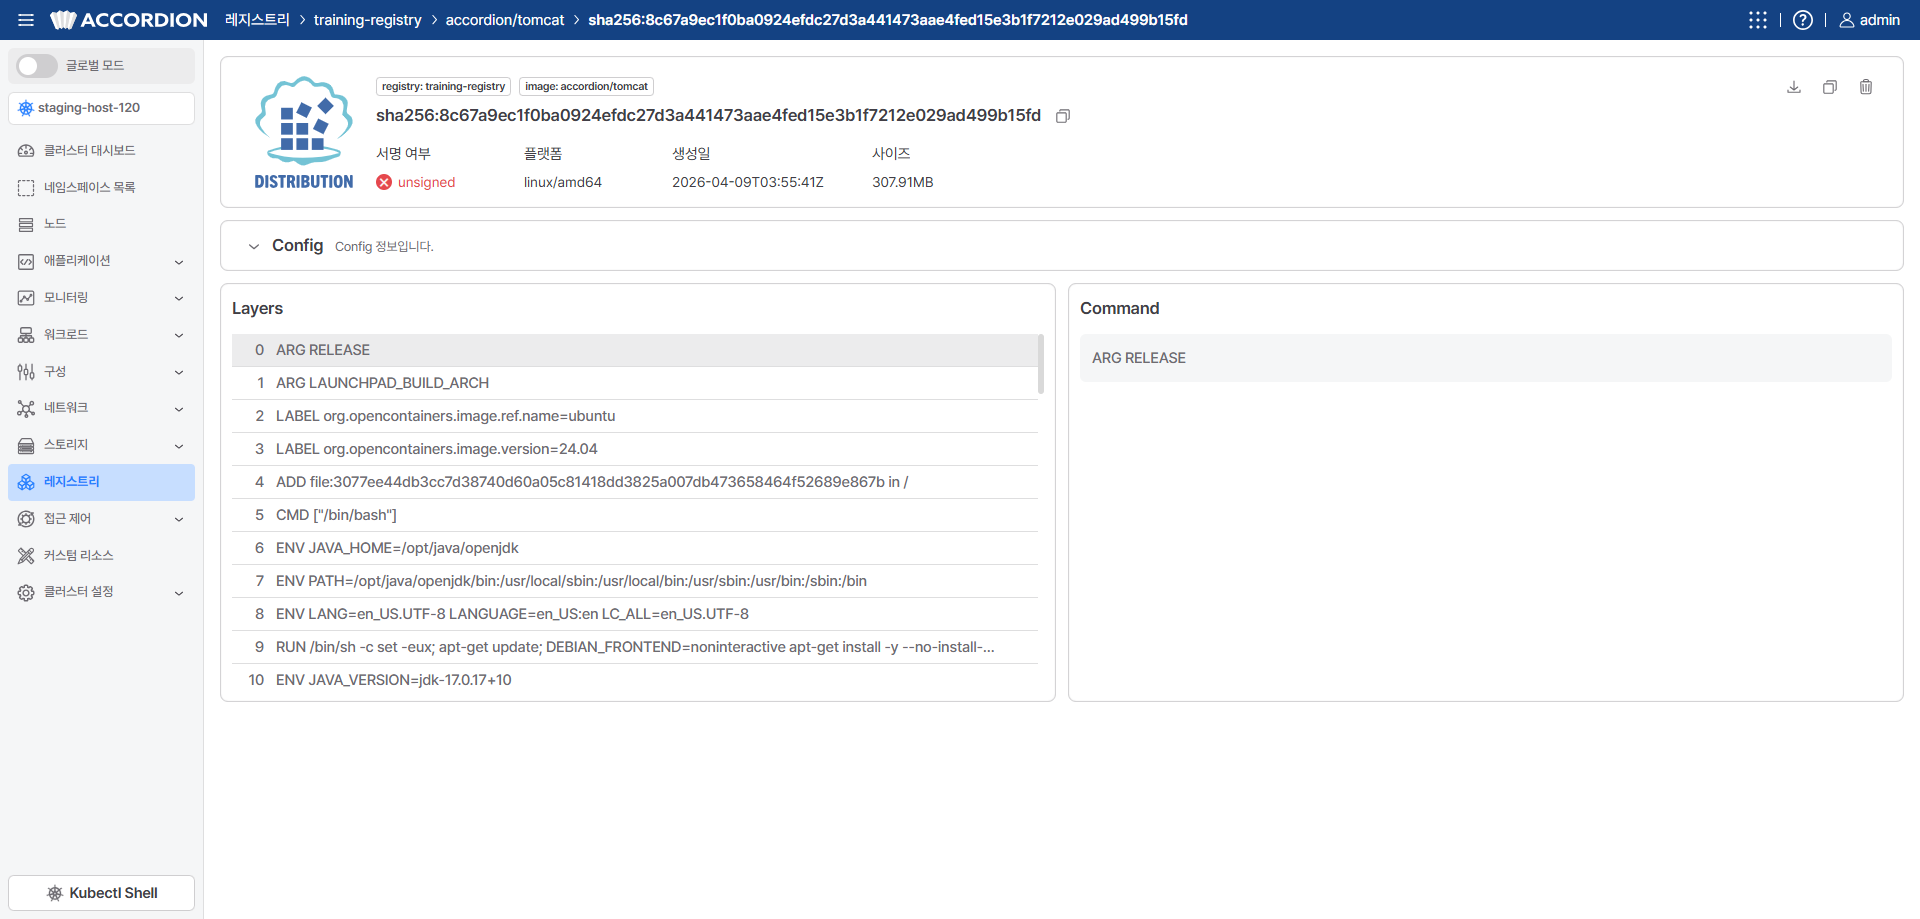Go to accordion/tomcat breadcrumb
1920x919 pixels.
click(505, 20)
